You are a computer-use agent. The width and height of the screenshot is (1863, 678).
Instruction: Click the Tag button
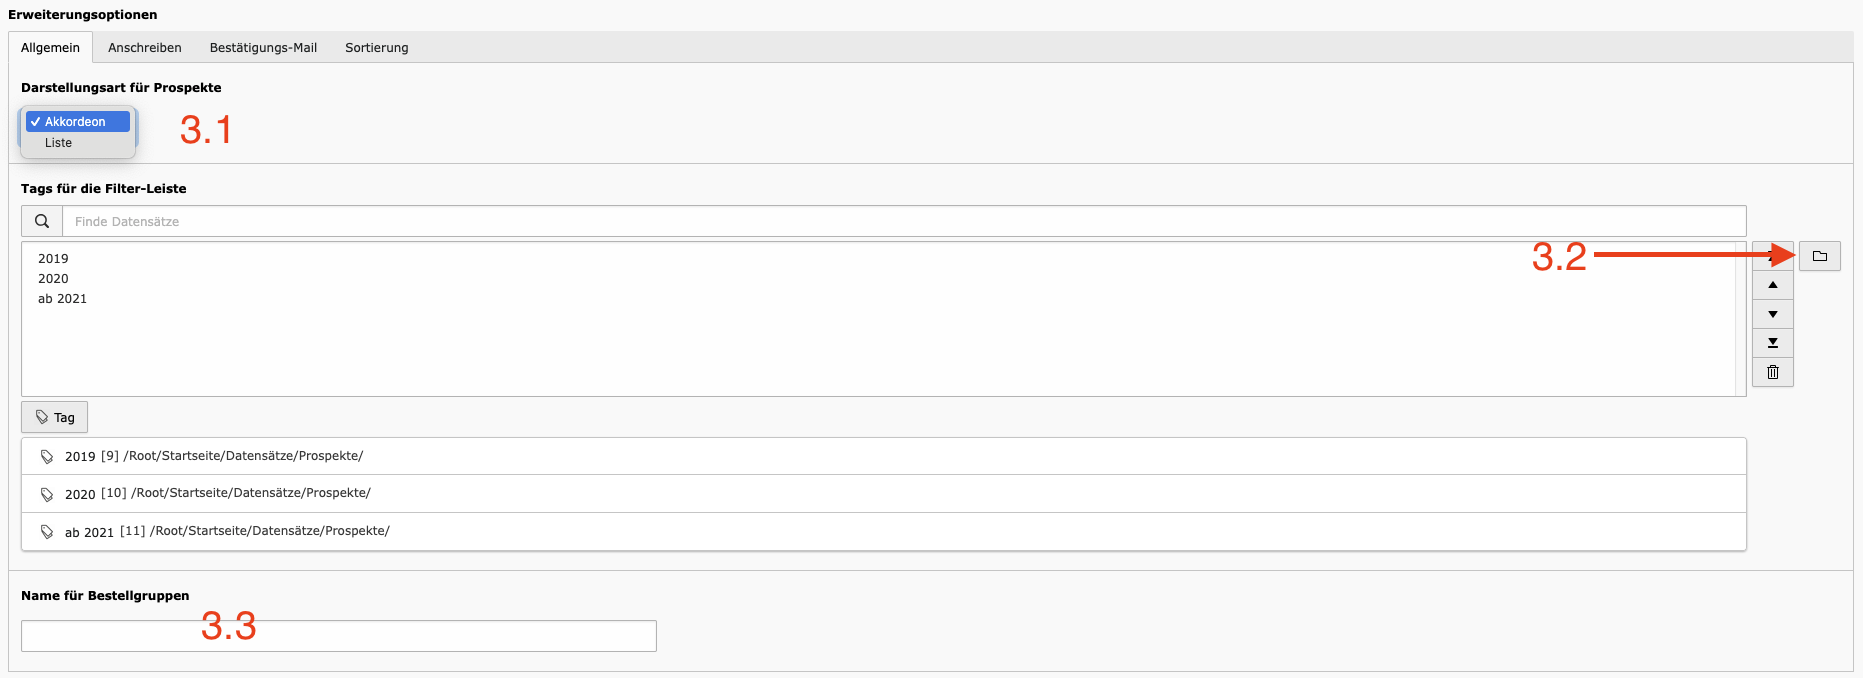tap(54, 417)
